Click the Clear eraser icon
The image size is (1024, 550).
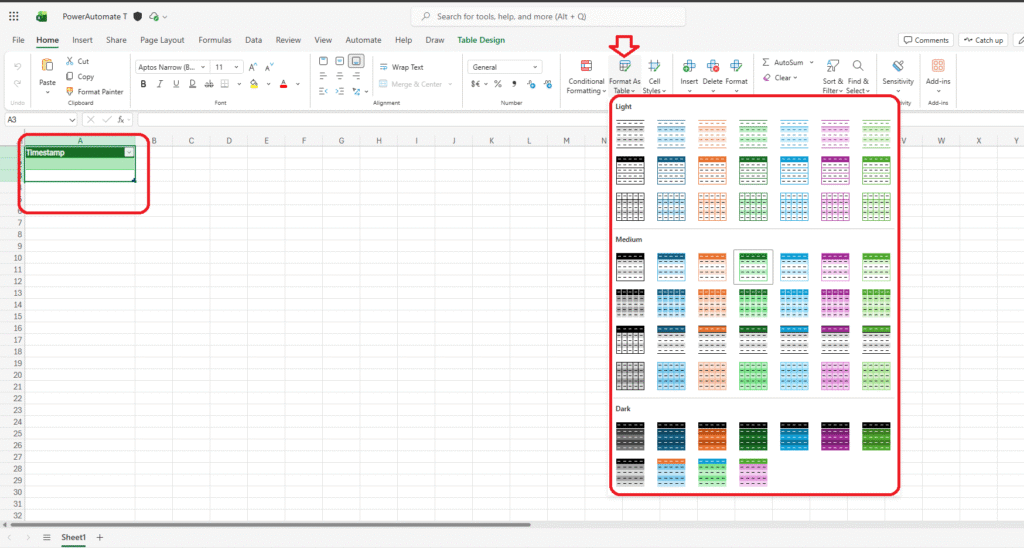767,78
